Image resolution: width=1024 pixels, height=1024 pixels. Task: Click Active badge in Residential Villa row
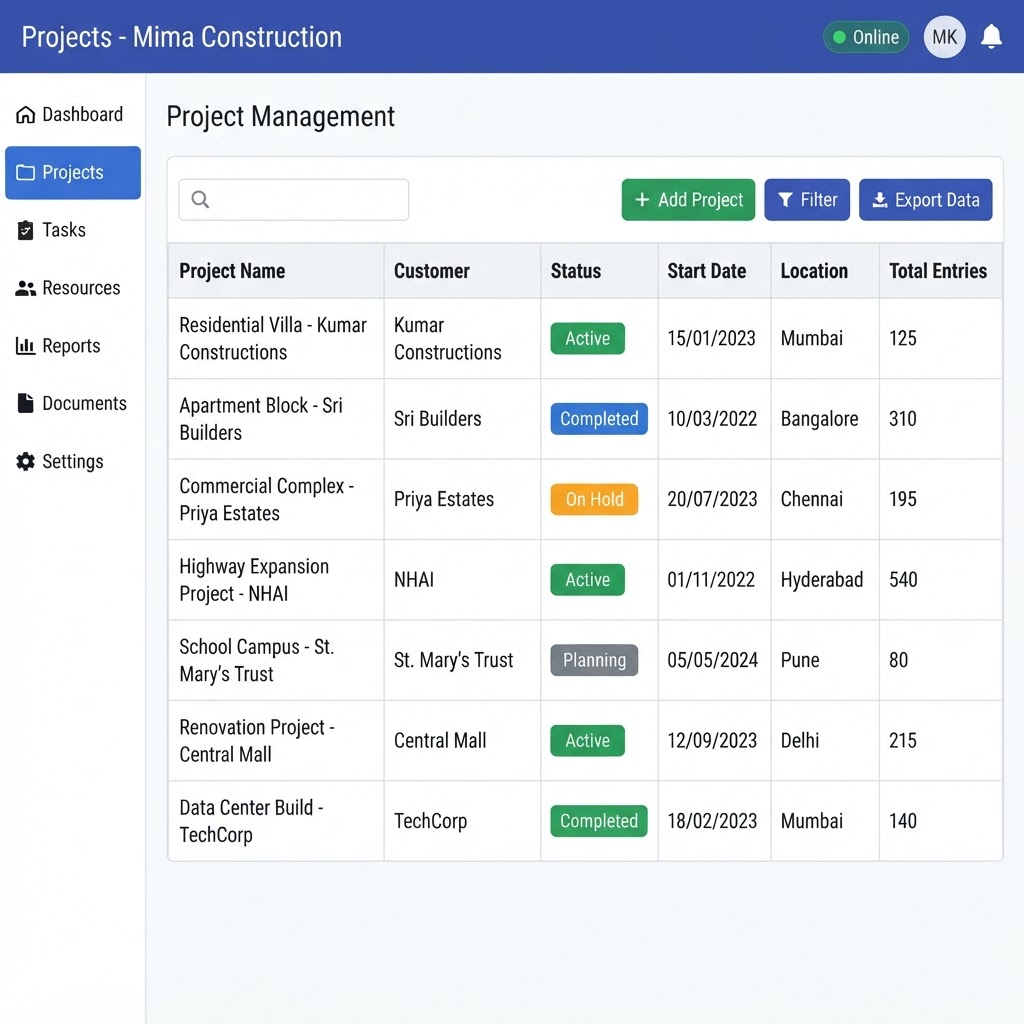click(587, 338)
